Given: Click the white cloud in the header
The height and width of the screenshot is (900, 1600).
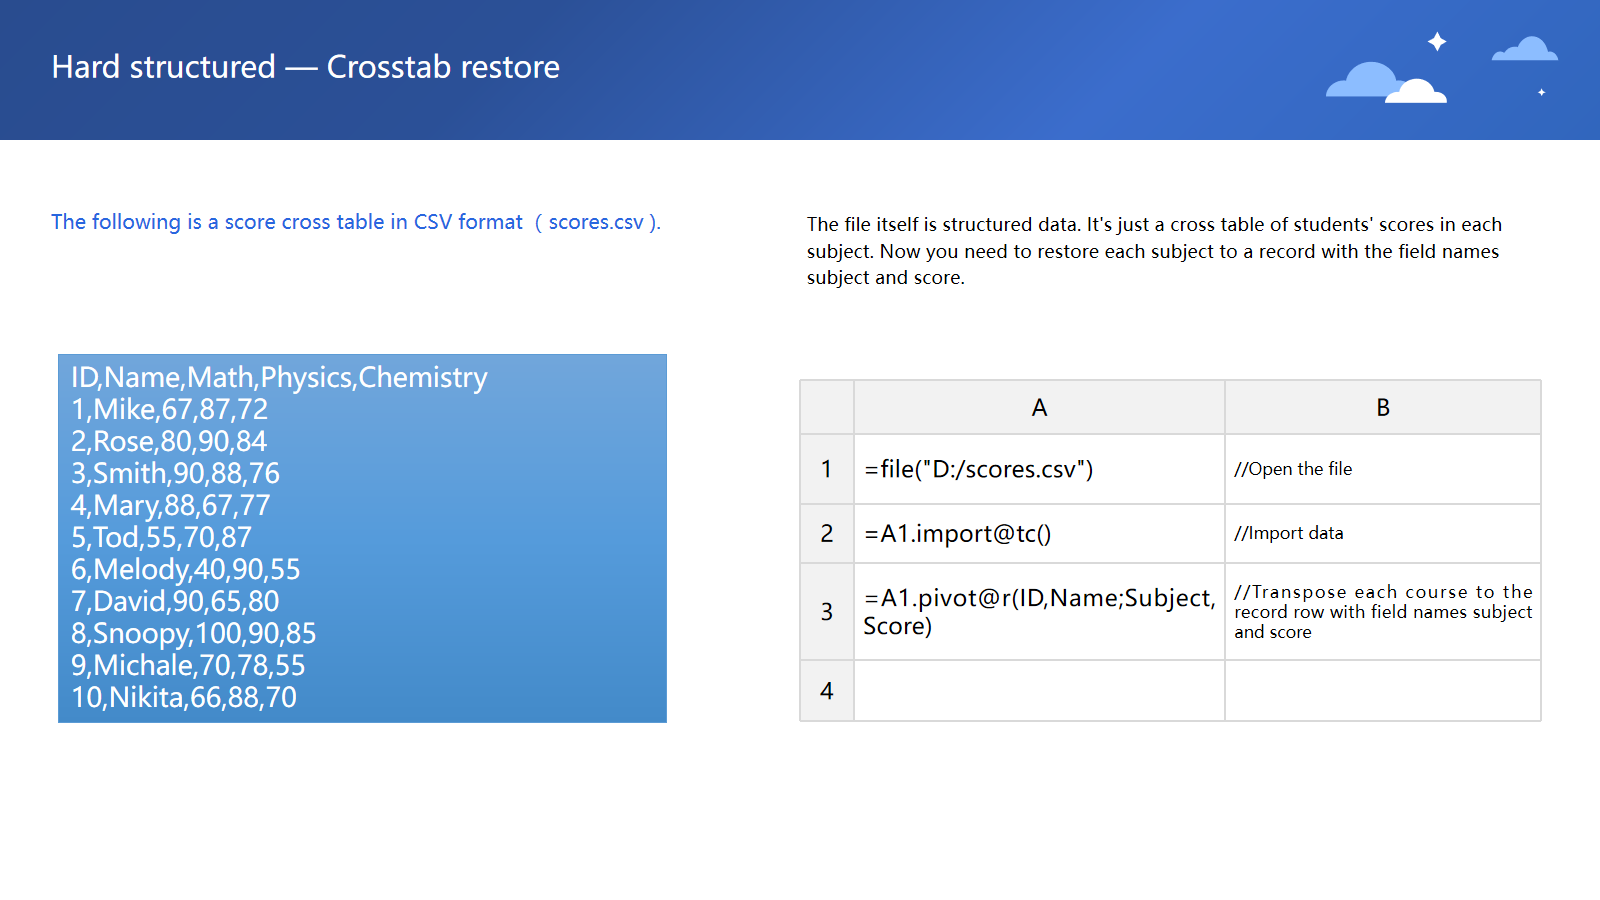Looking at the screenshot, I should tap(1417, 92).
